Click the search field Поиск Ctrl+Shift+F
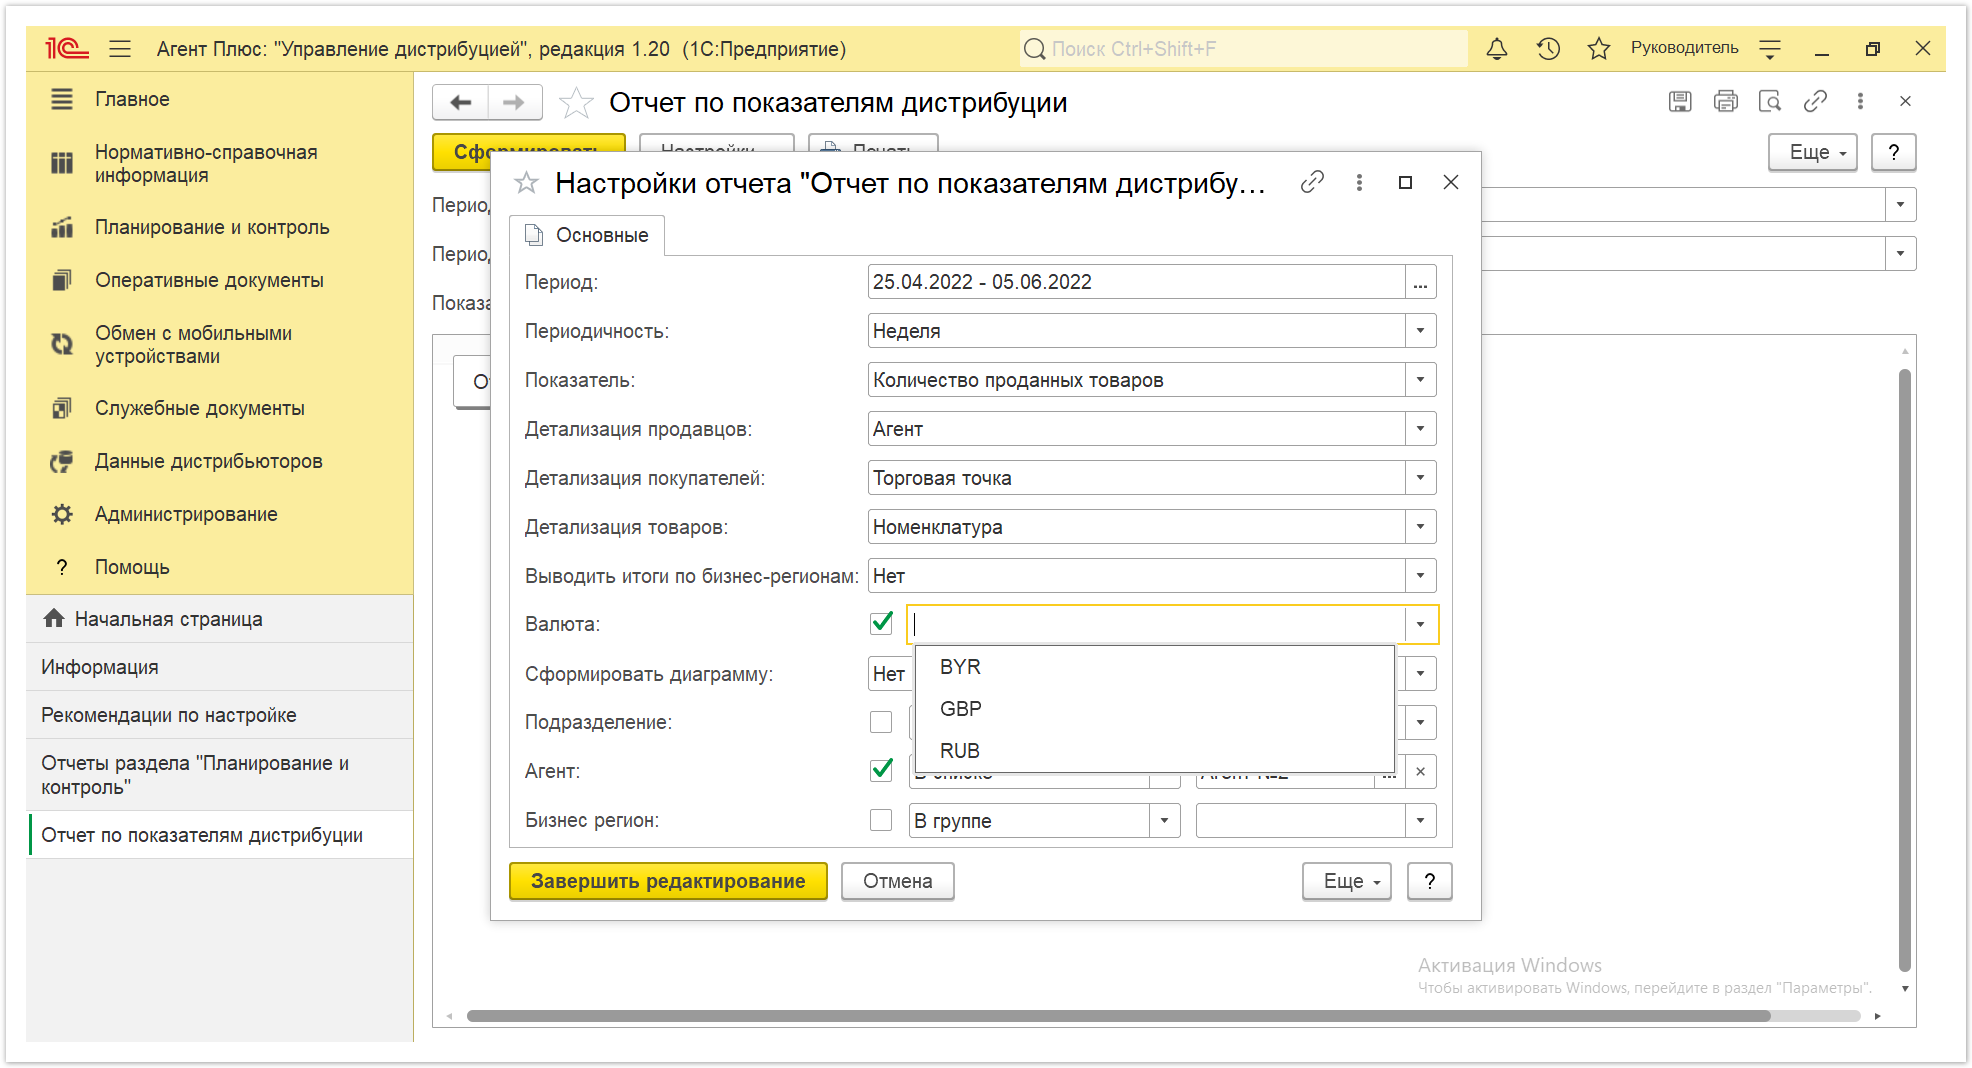 [1243, 48]
